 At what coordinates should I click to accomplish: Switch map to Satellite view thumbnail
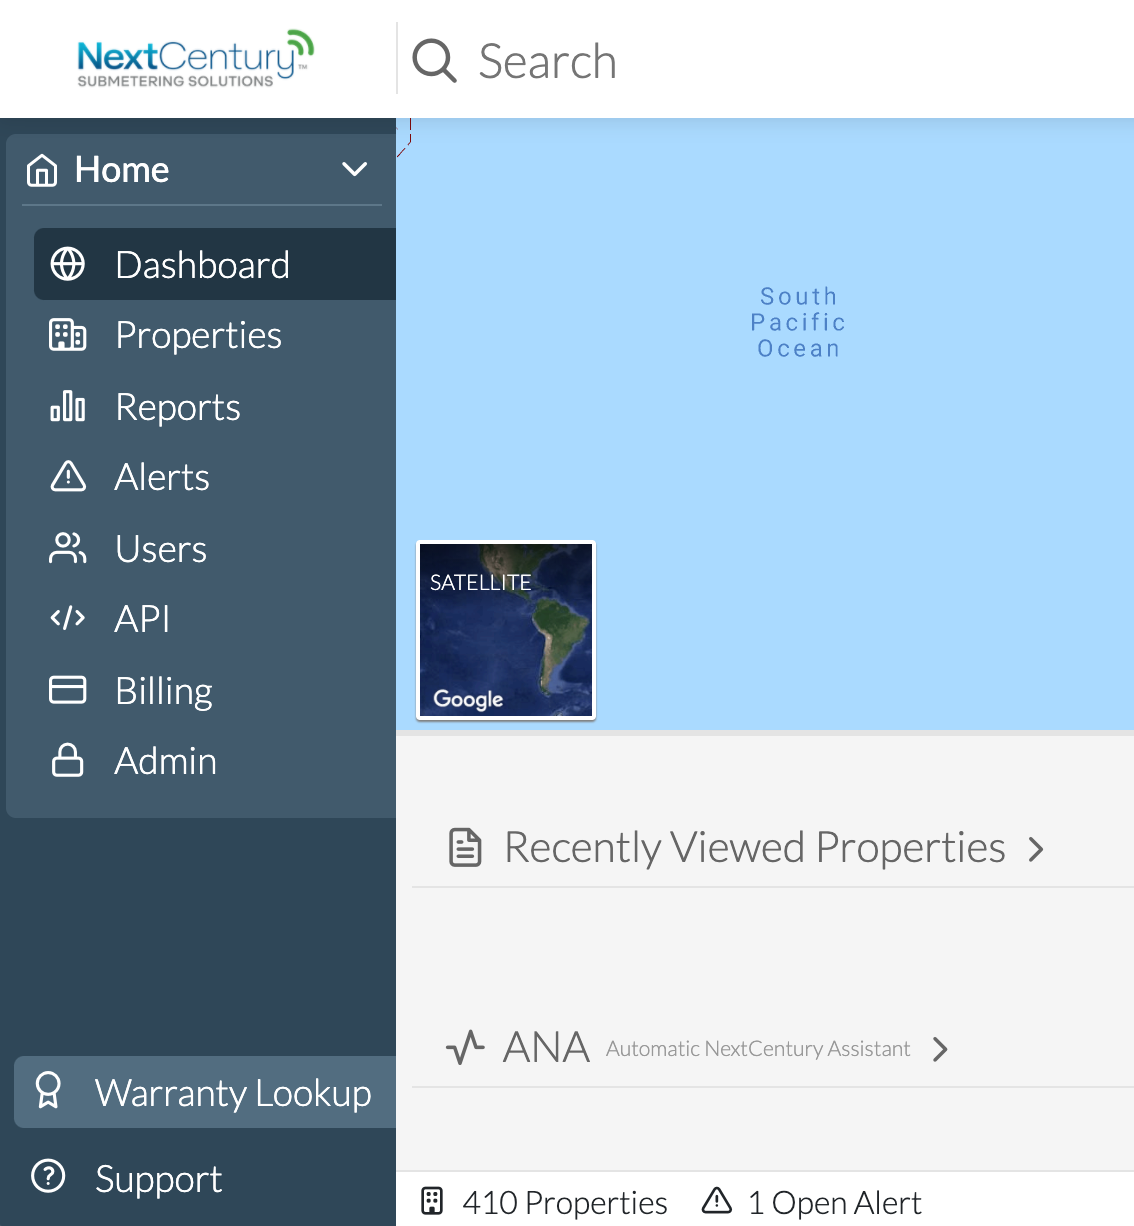(506, 630)
